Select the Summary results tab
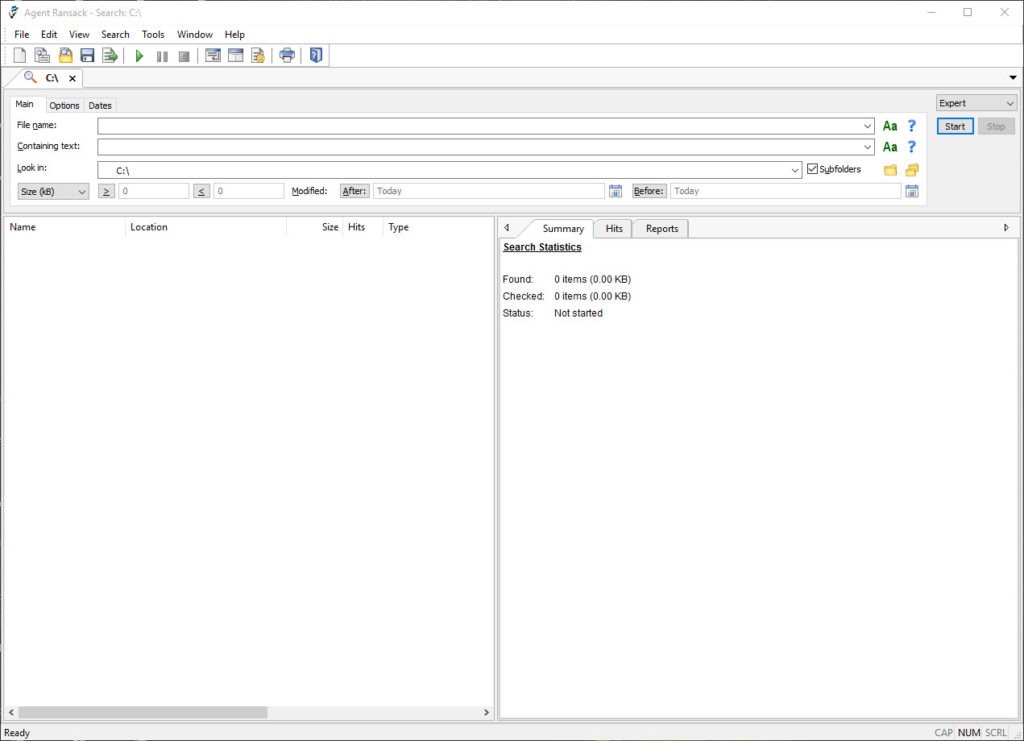The image size is (1024, 741). [563, 229]
